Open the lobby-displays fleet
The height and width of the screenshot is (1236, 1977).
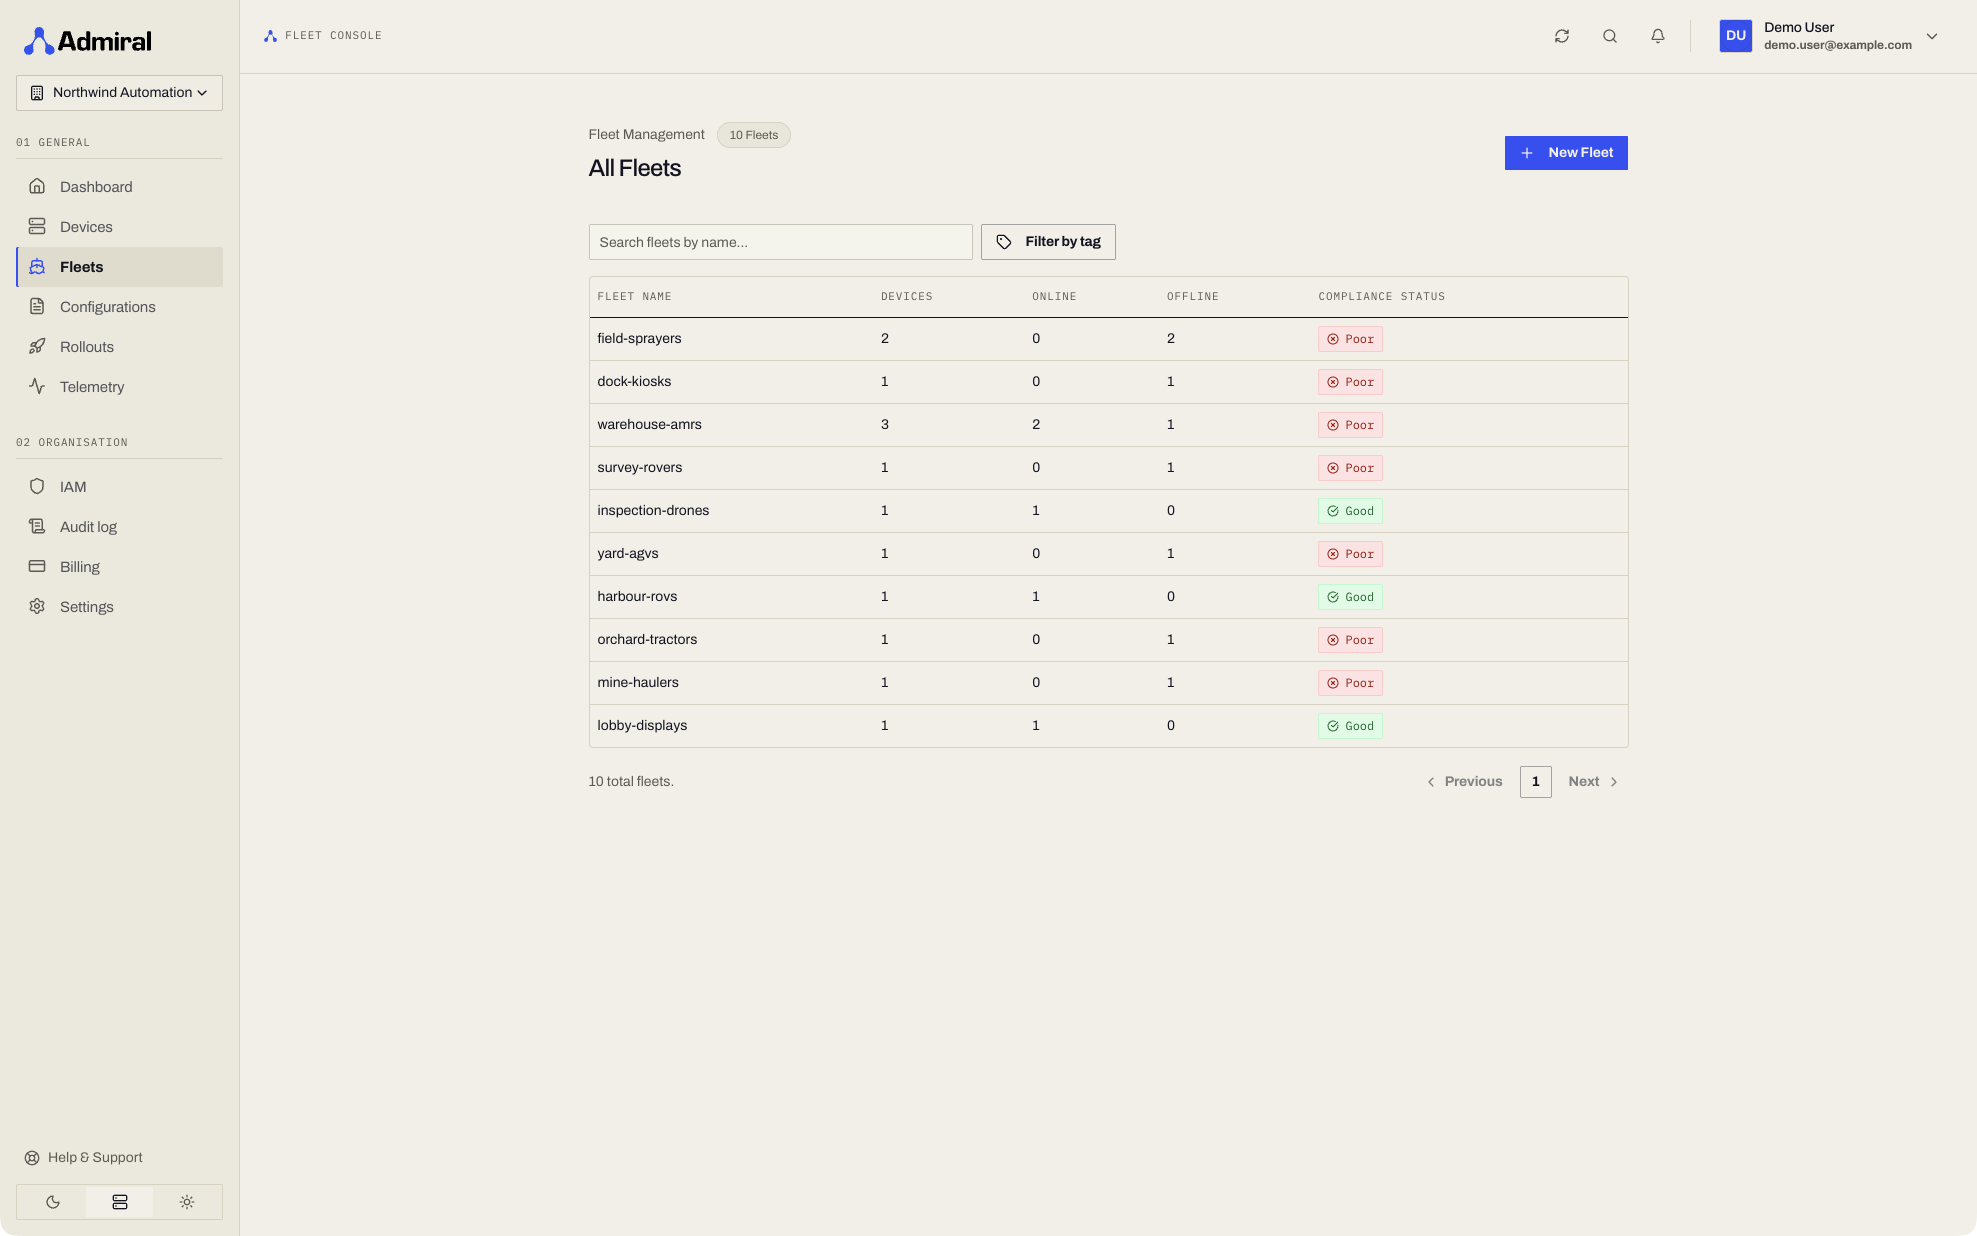pyautogui.click(x=1108, y=726)
